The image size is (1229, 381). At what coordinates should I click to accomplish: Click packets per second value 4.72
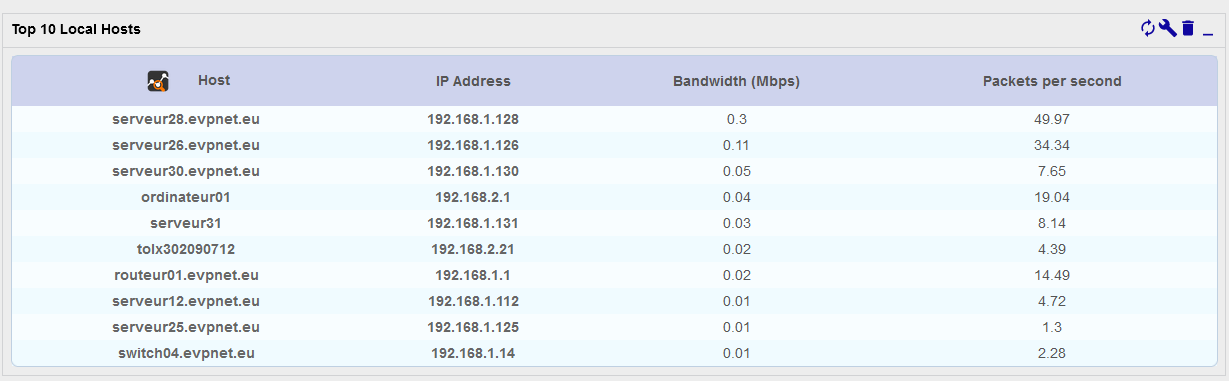point(1052,301)
